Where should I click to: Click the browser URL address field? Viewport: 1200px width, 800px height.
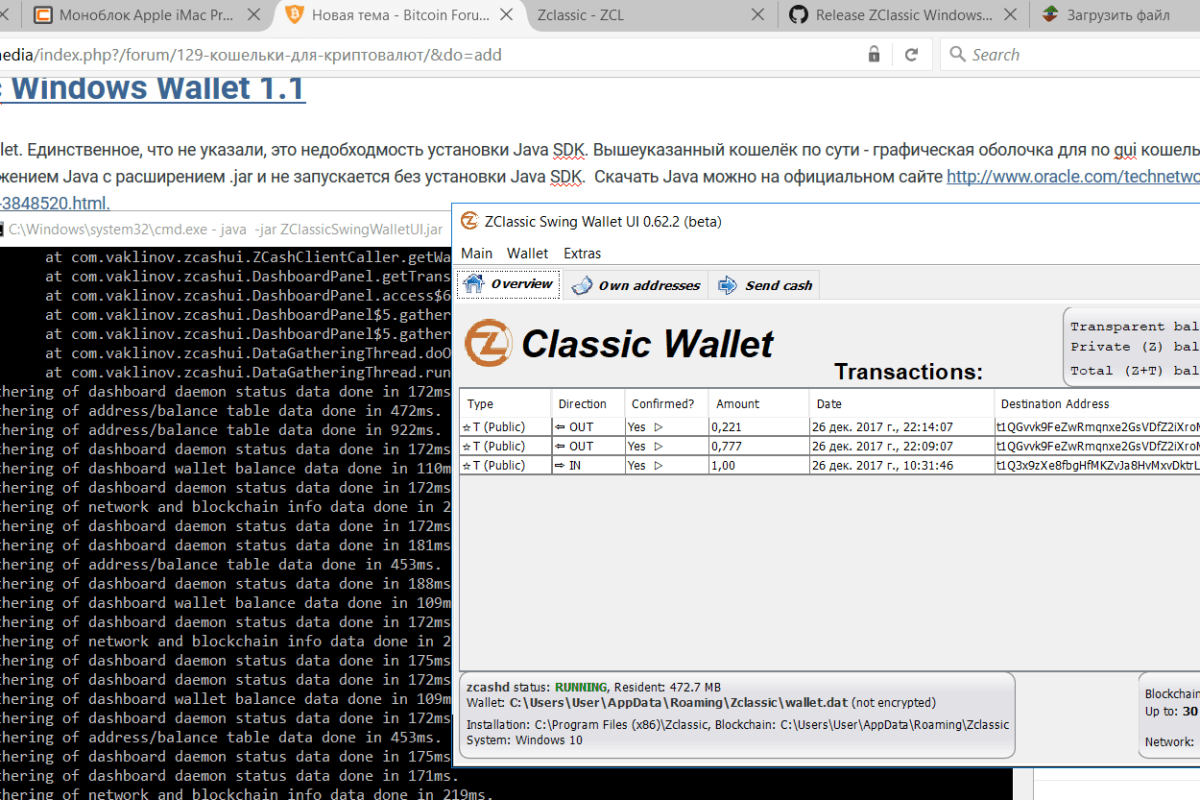430,54
